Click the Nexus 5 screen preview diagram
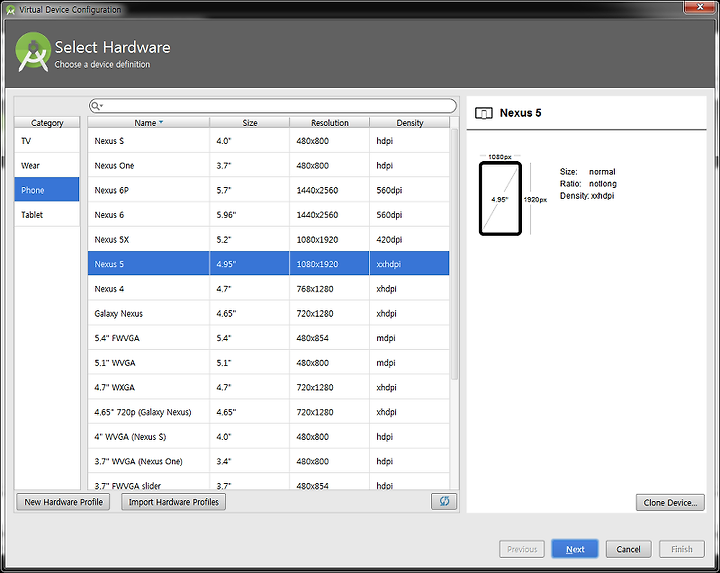This screenshot has height=573, width=720. coord(501,198)
